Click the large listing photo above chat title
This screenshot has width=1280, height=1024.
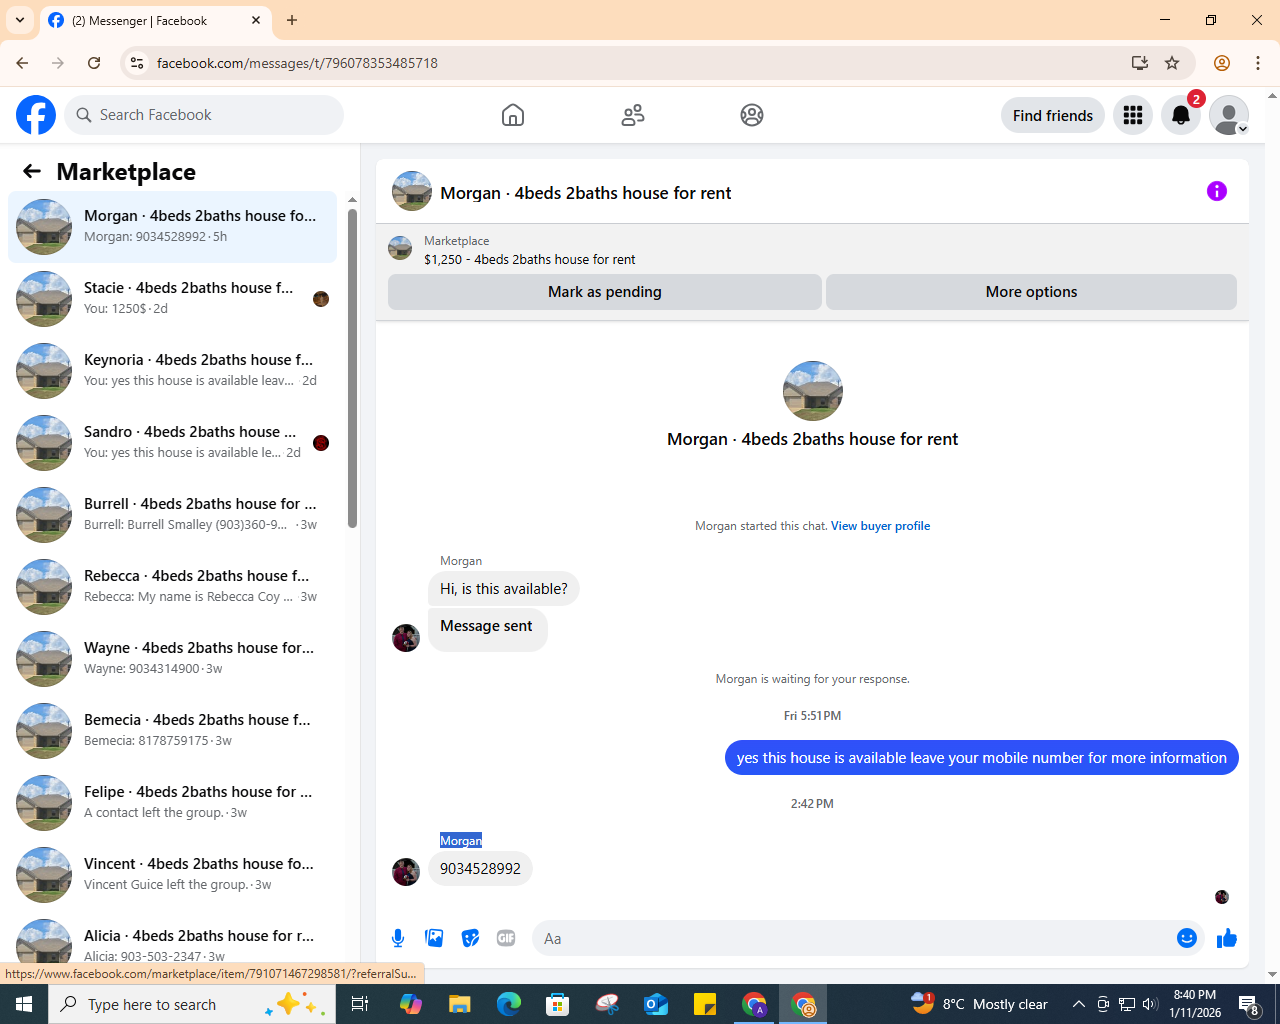[813, 391]
